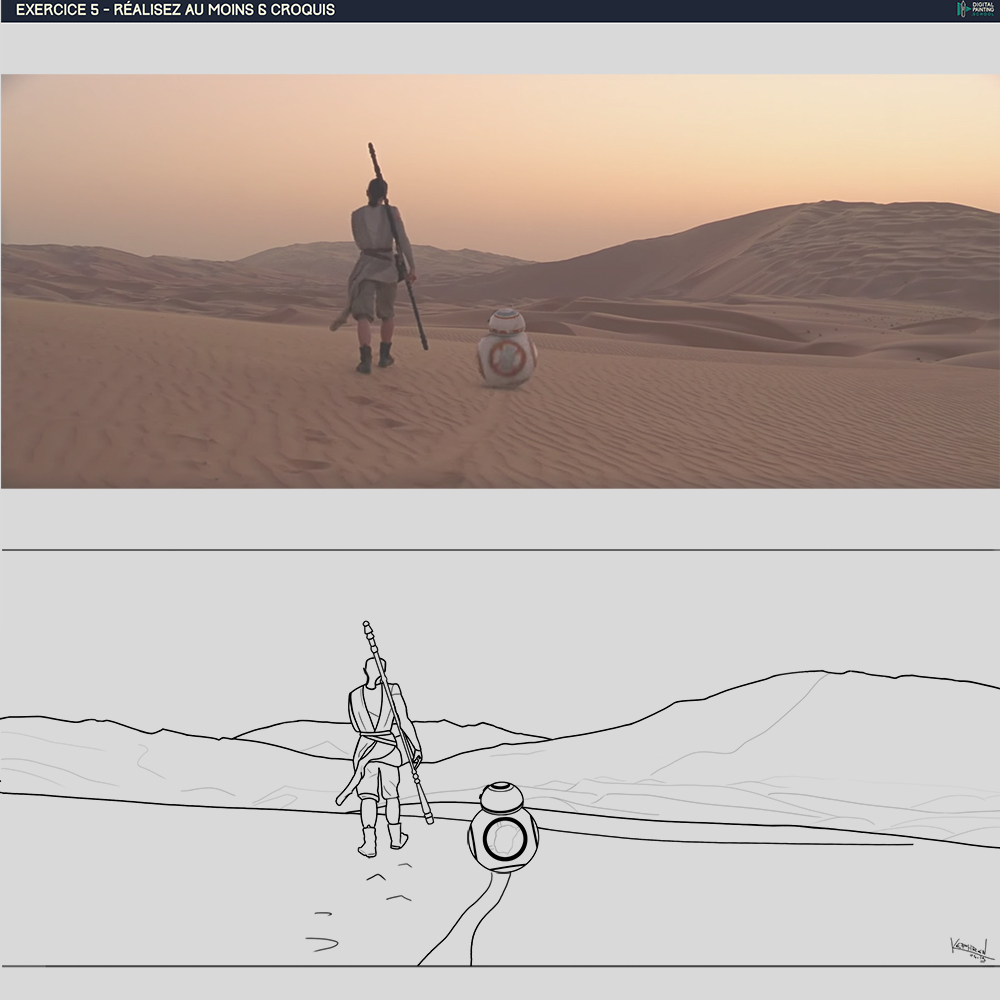The width and height of the screenshot is (1000, 1000).
Task: Click the sketched figure's boots
Action: [382, 840]
